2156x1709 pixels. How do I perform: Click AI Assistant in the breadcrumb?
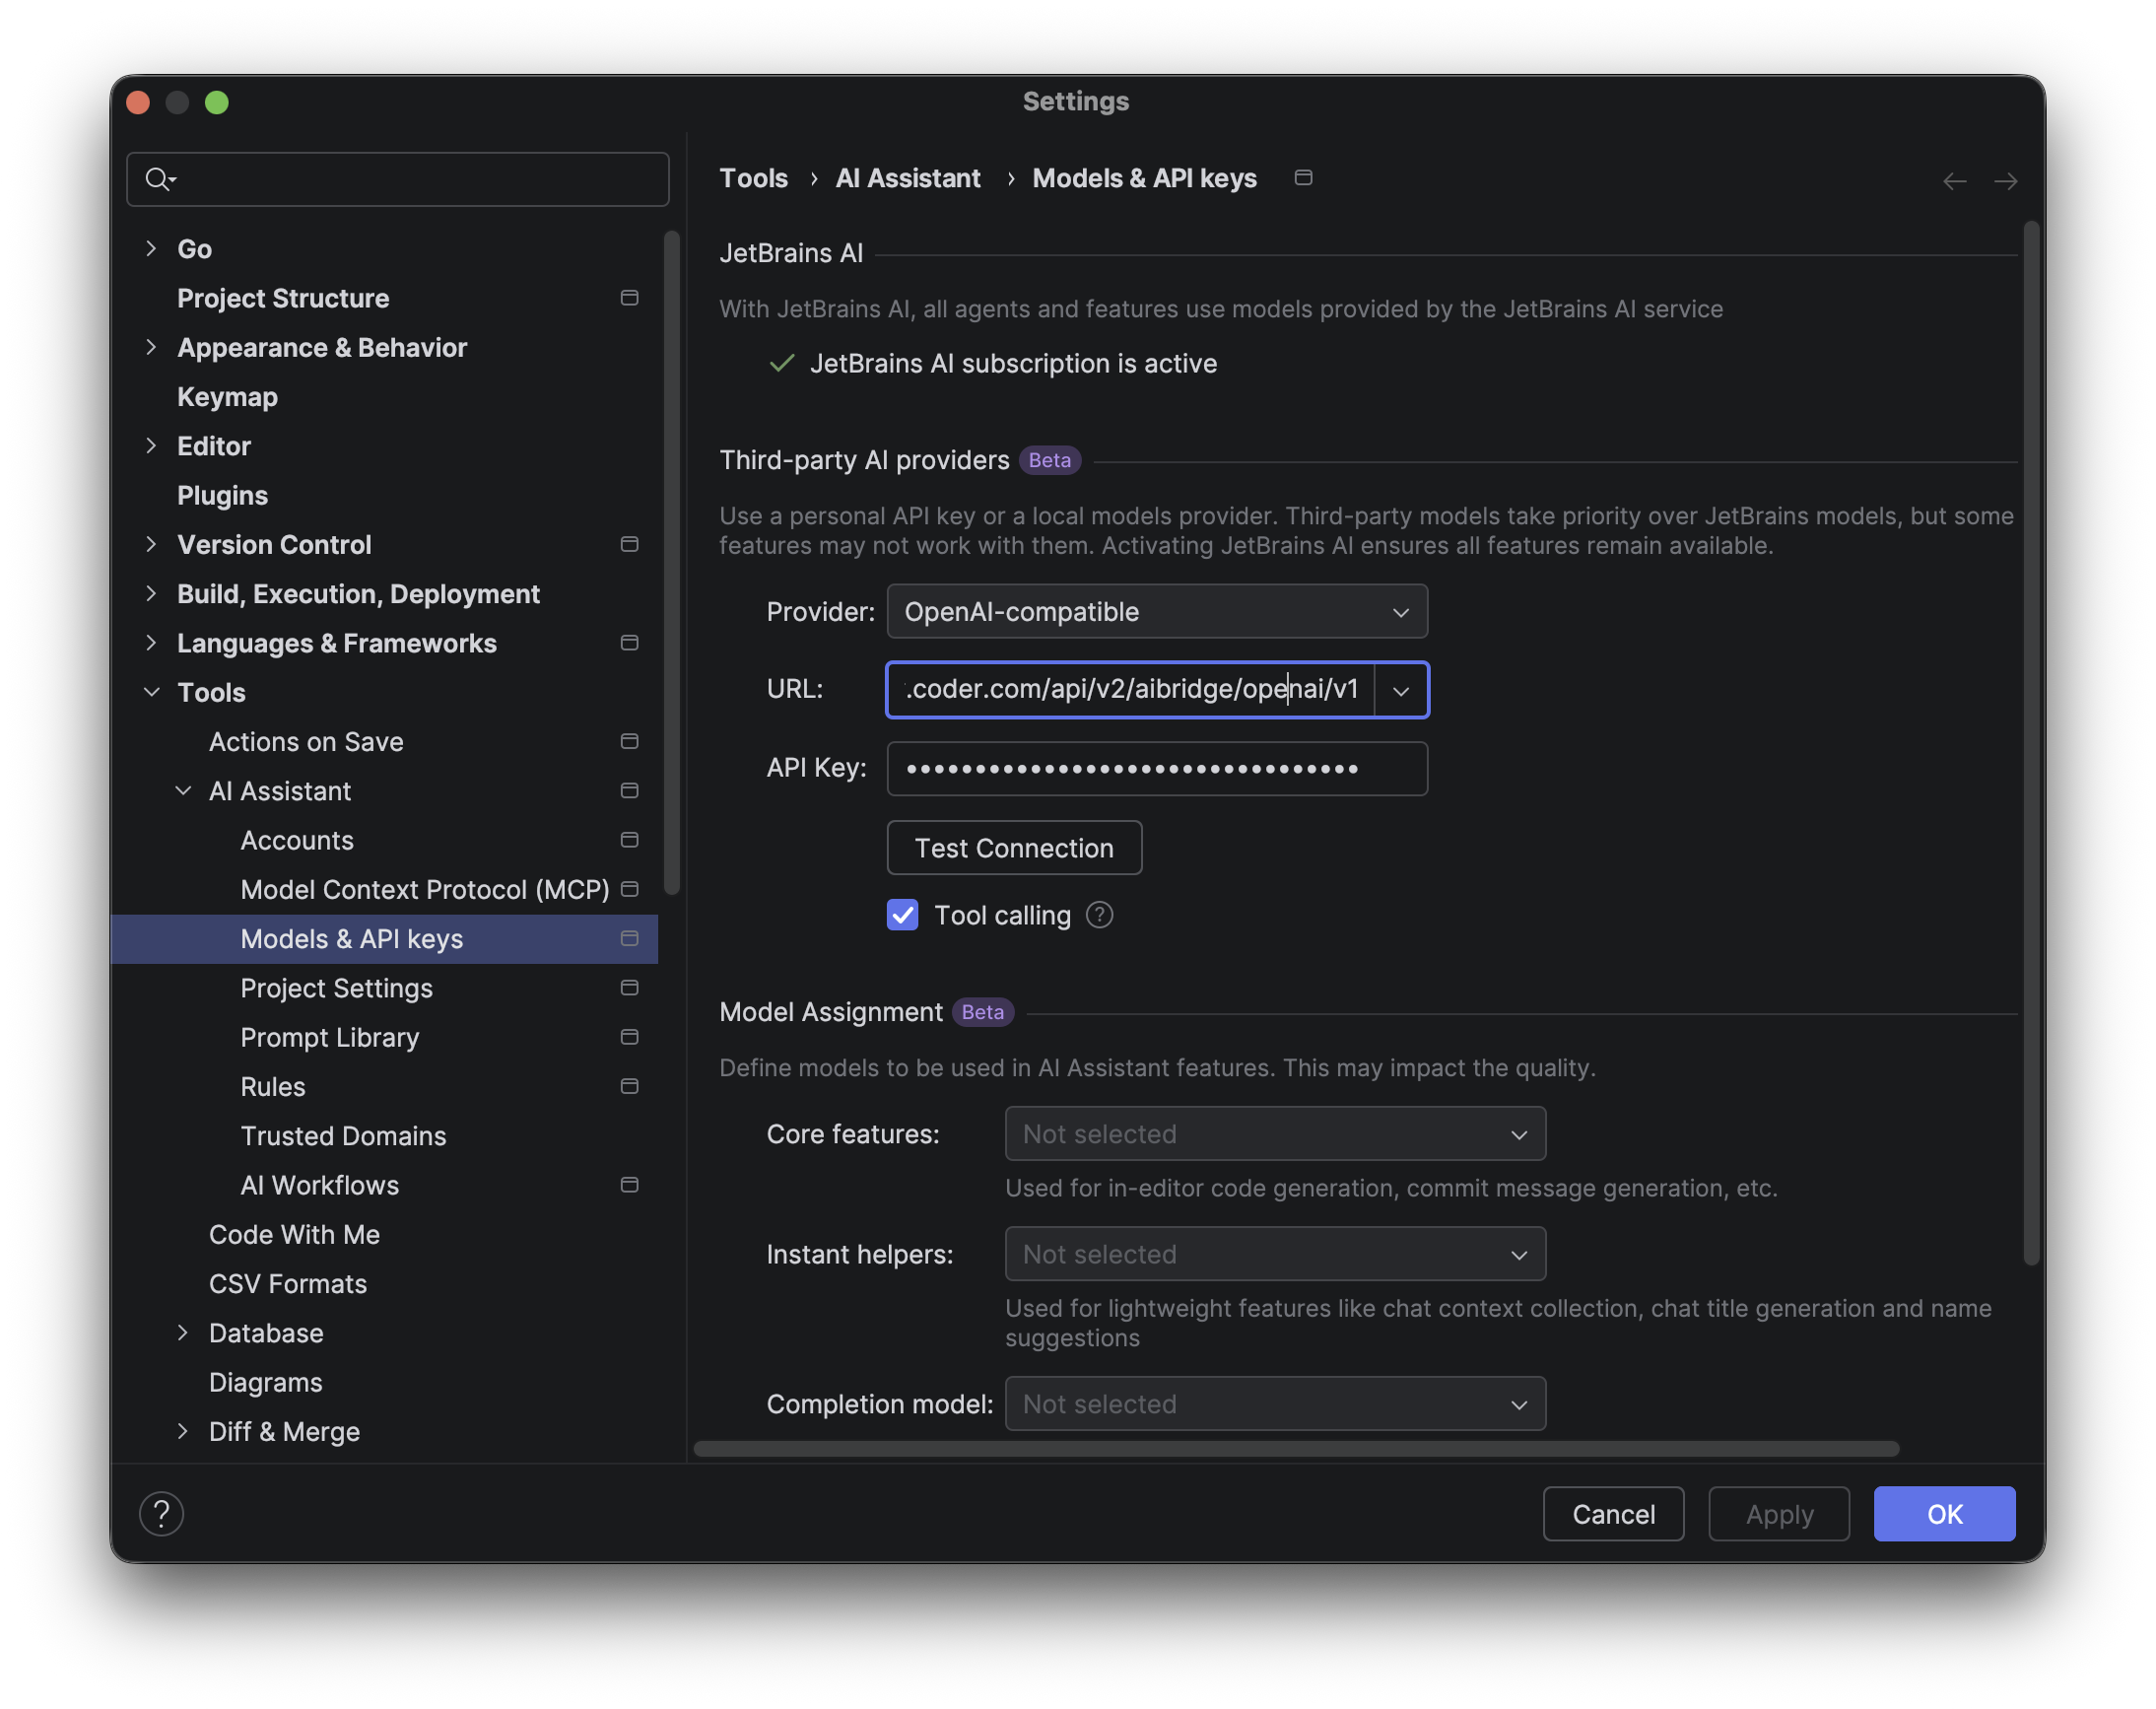(908, 178)
